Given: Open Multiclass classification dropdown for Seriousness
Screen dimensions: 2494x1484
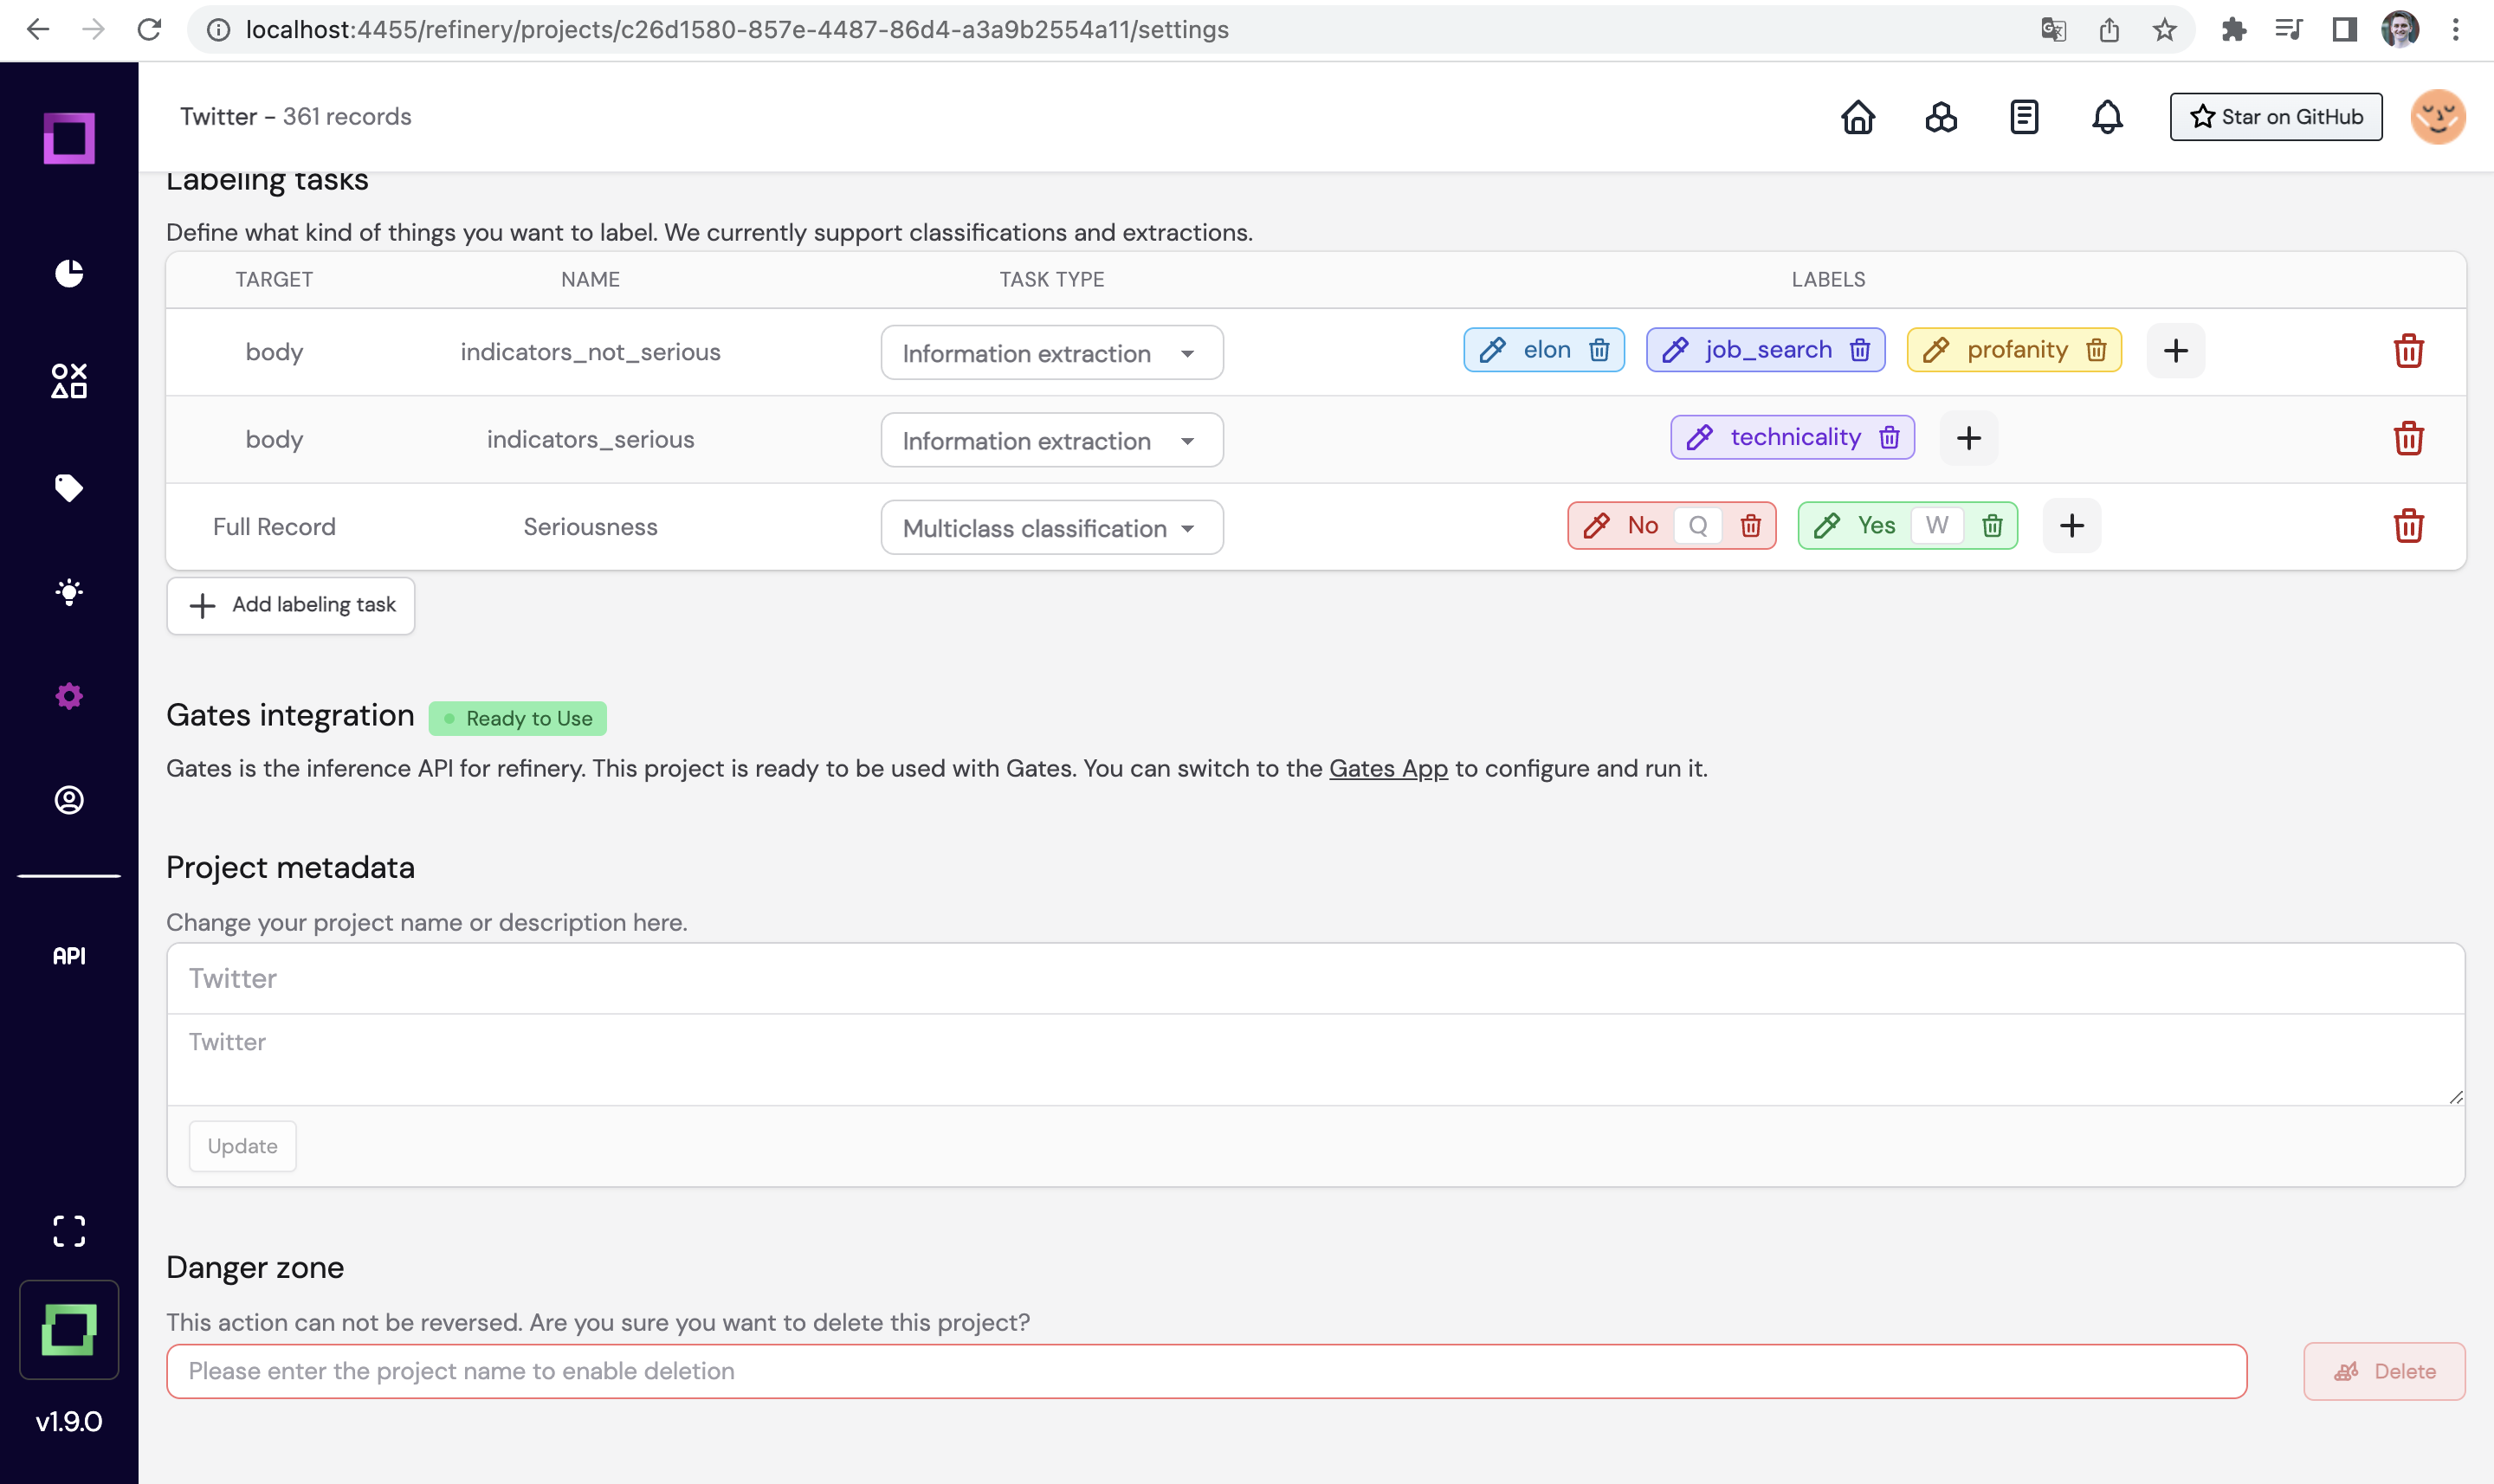Looking at the screenshot, I should [x=1051, y=527].
